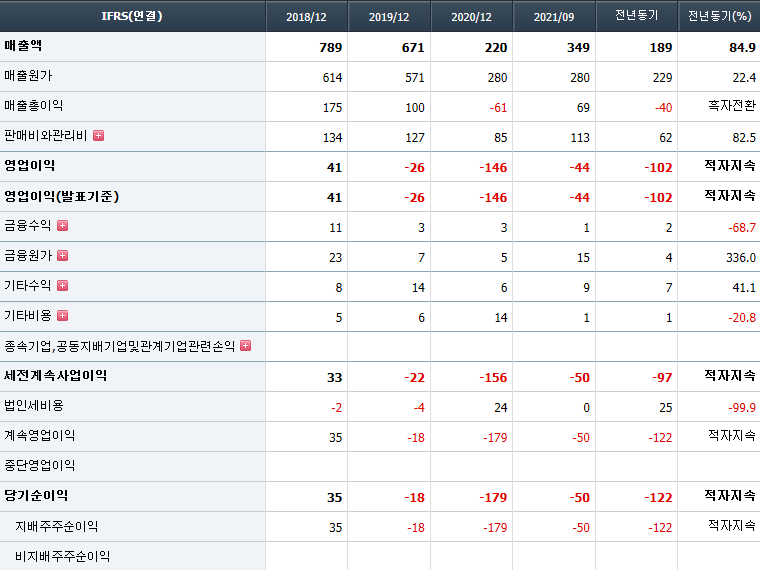Screen dimensions: 760x570
Task: Select the 매출원가 row label
Action: click(28, 76)
